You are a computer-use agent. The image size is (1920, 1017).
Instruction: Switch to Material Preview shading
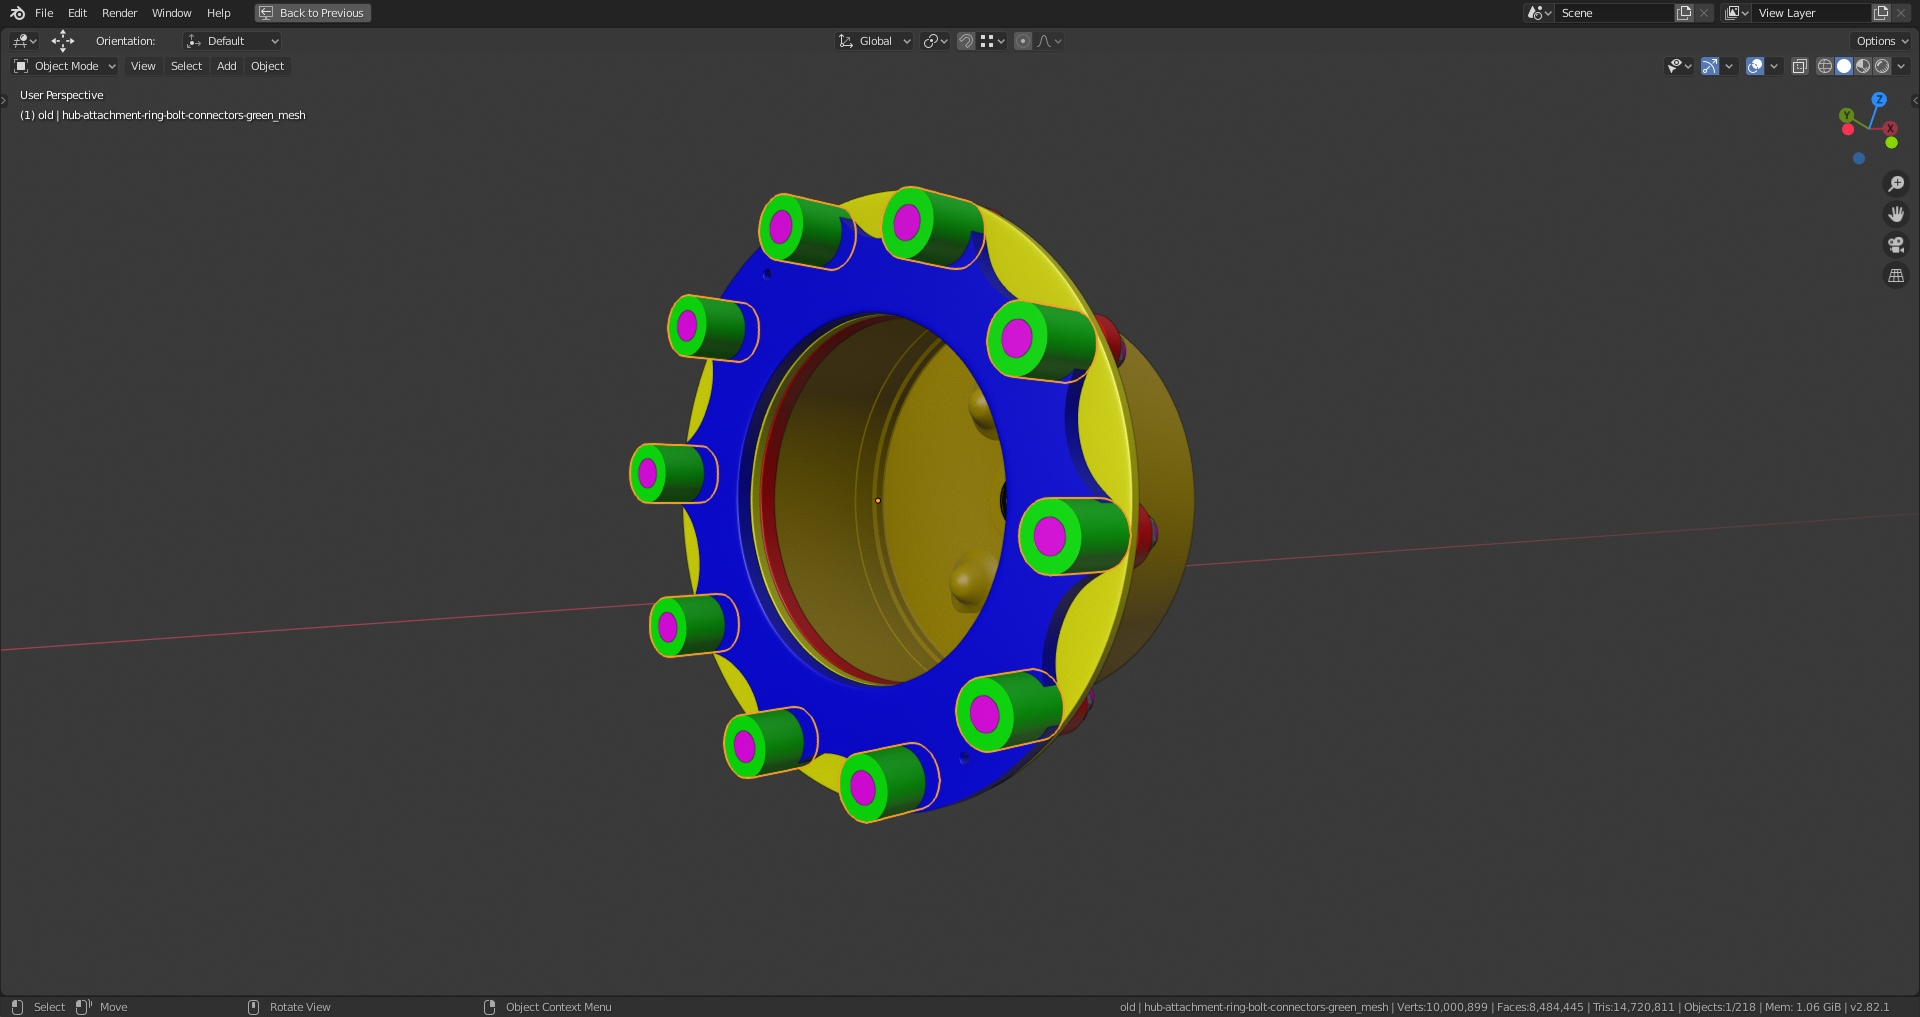[1863, 66]
